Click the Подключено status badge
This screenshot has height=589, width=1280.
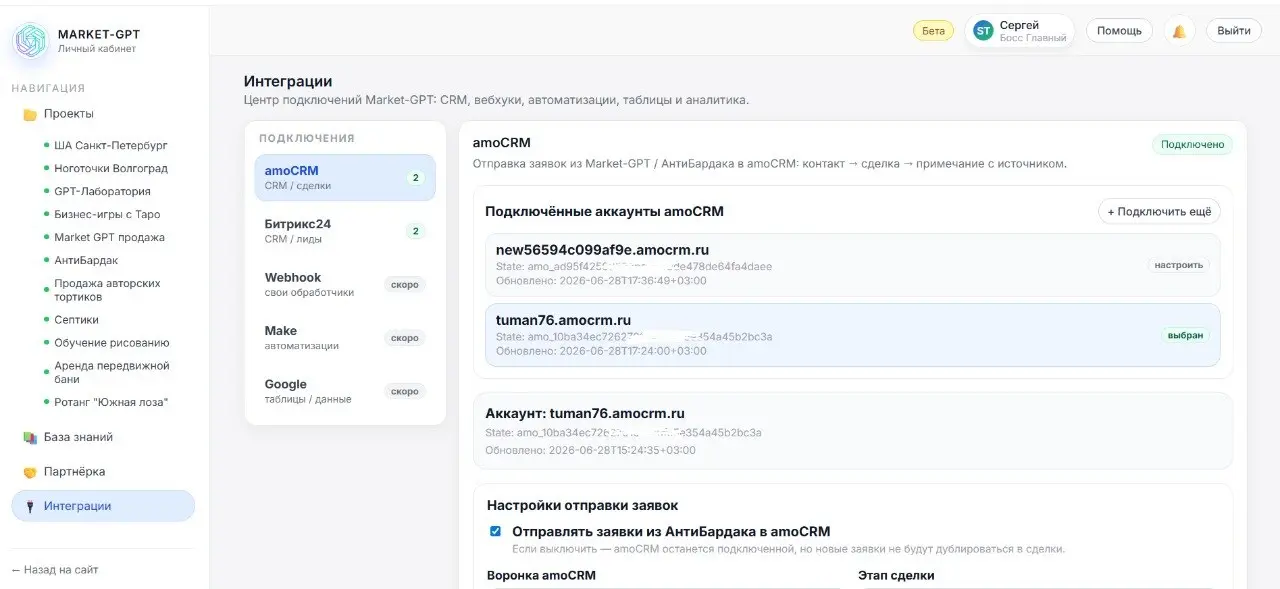(x=1192, y=145)
